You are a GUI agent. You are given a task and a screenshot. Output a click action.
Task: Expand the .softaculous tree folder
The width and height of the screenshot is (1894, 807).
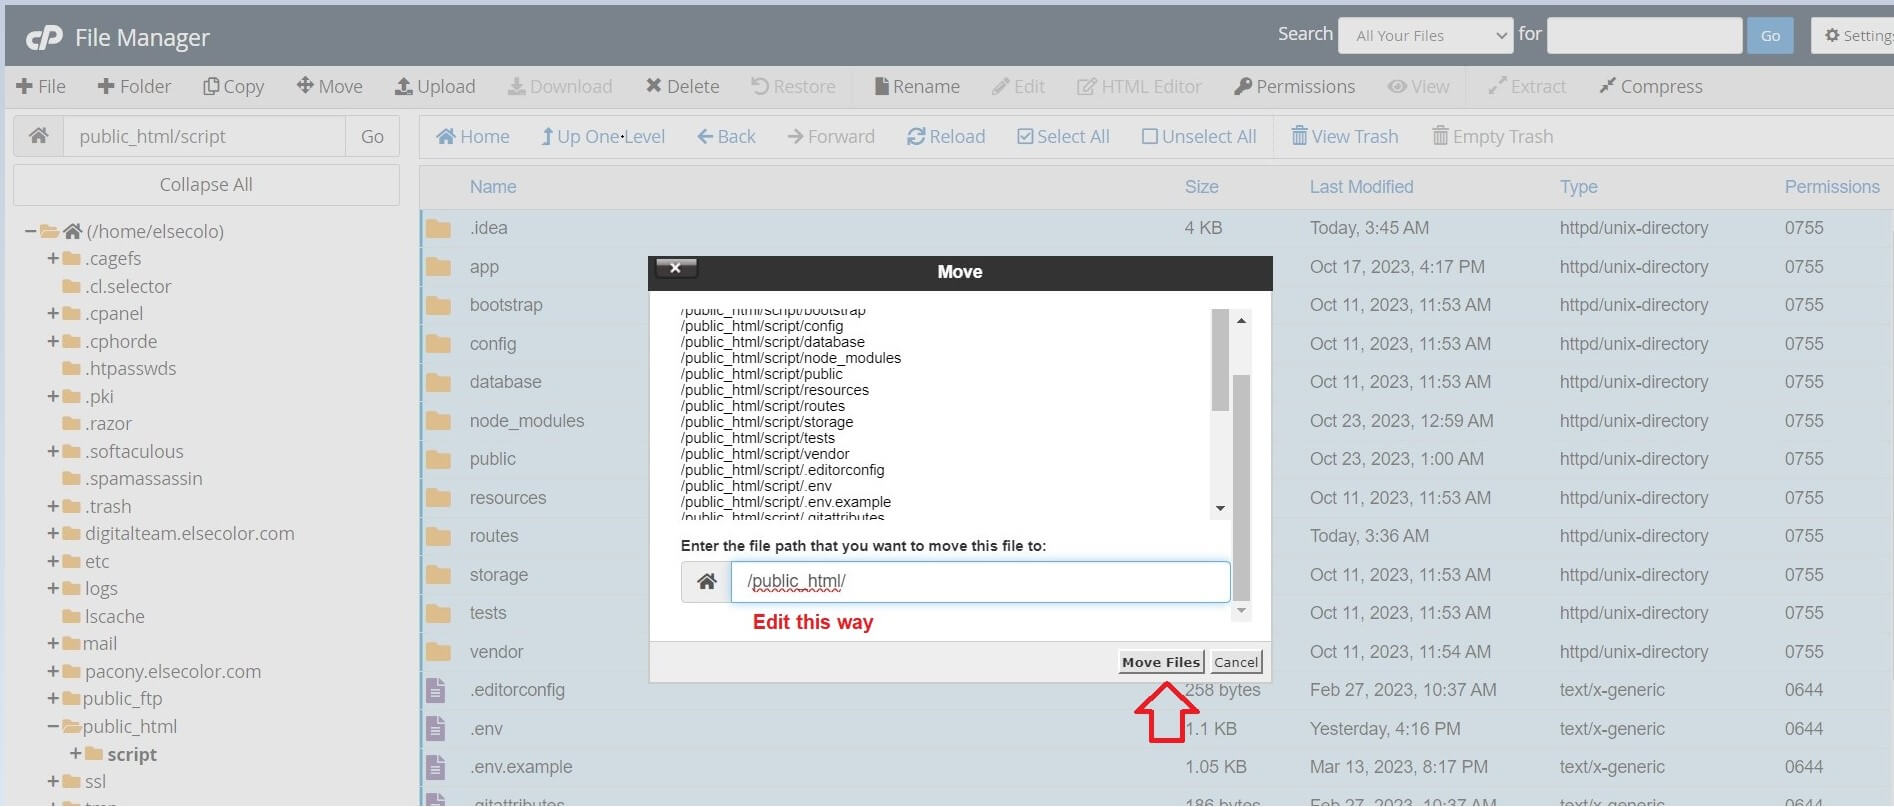pyautogui.click(x=53, y=452)
